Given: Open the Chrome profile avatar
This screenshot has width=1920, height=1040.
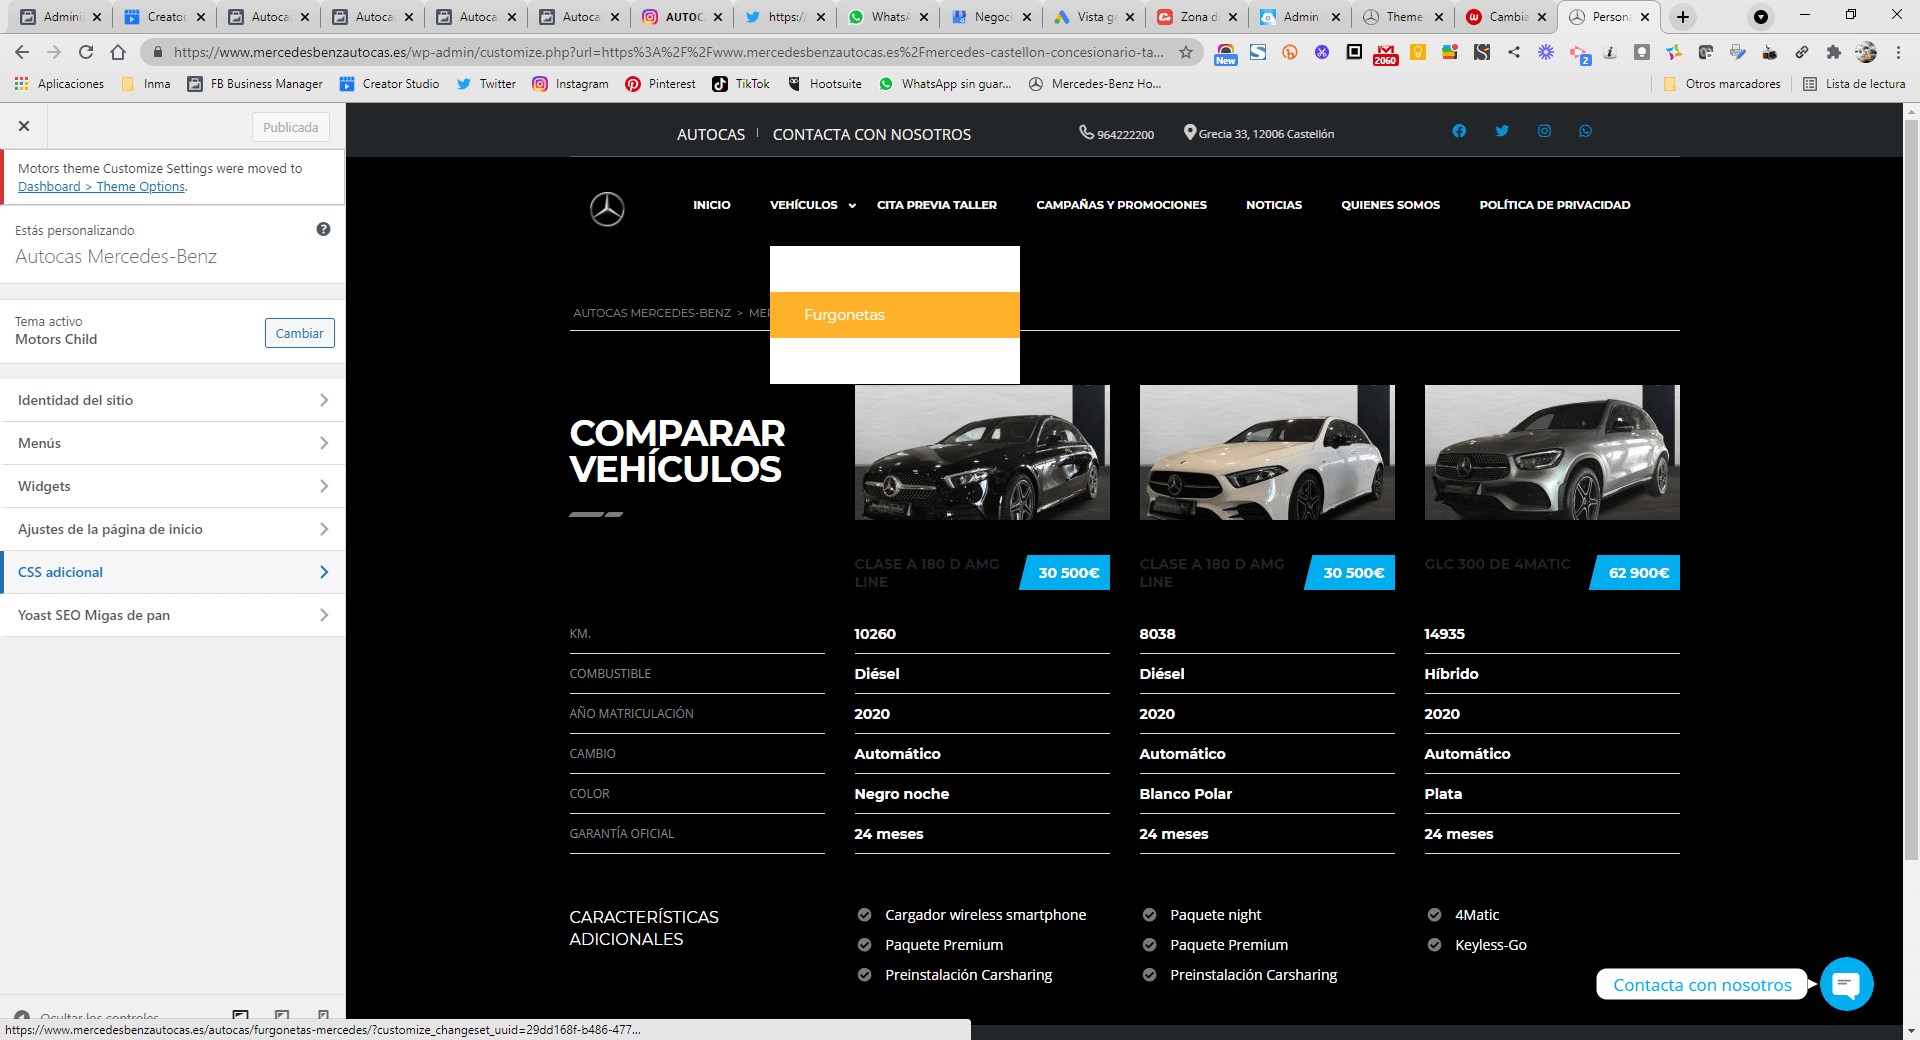Looking at the screenshot, I should [x=1866, y=52].
